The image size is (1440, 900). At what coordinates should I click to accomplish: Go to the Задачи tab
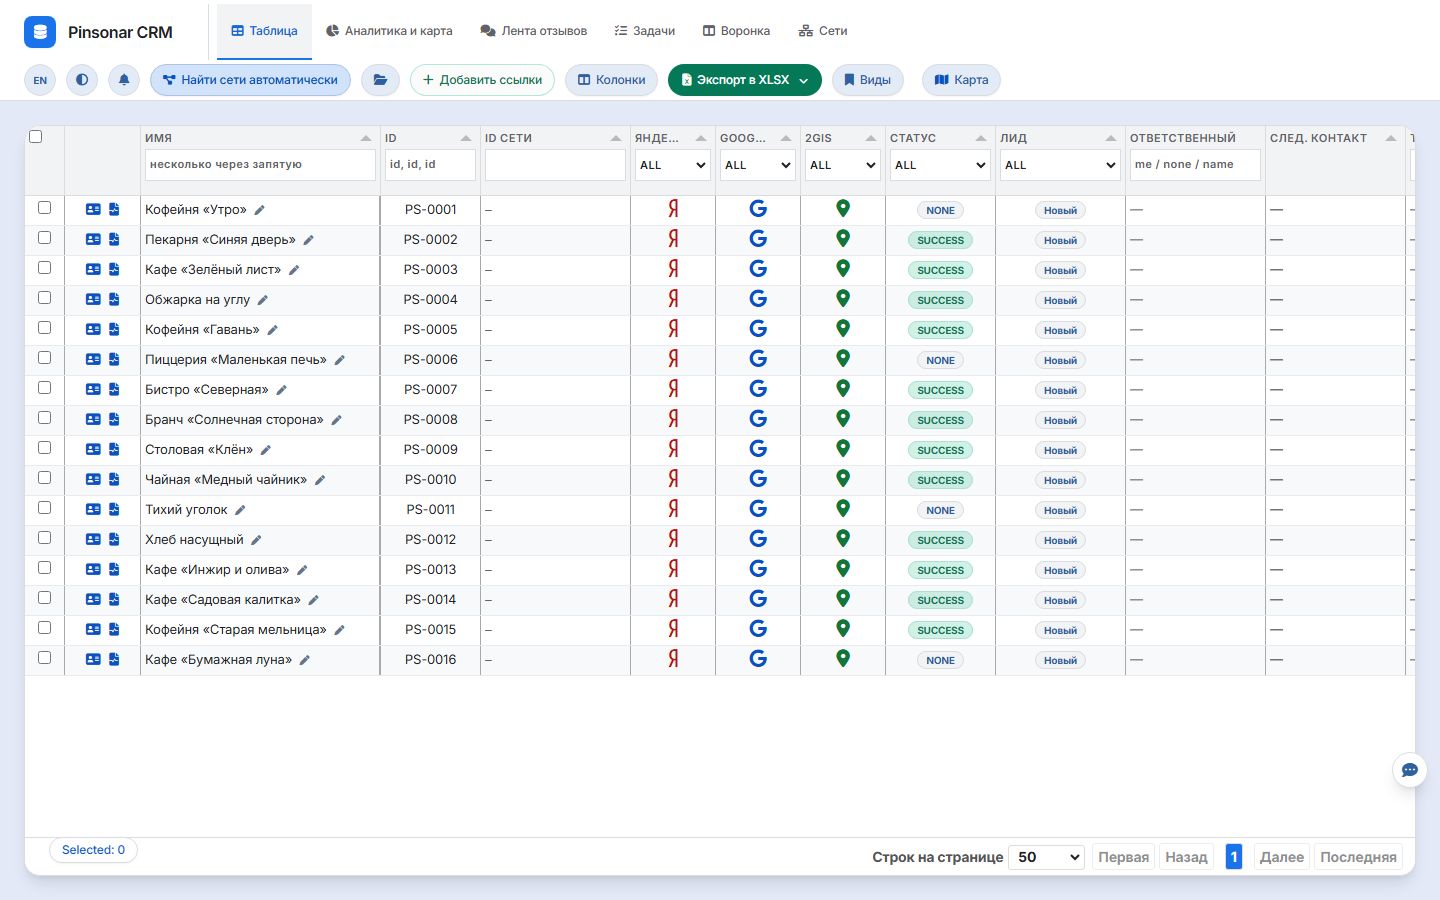click(x=645, y=31)
